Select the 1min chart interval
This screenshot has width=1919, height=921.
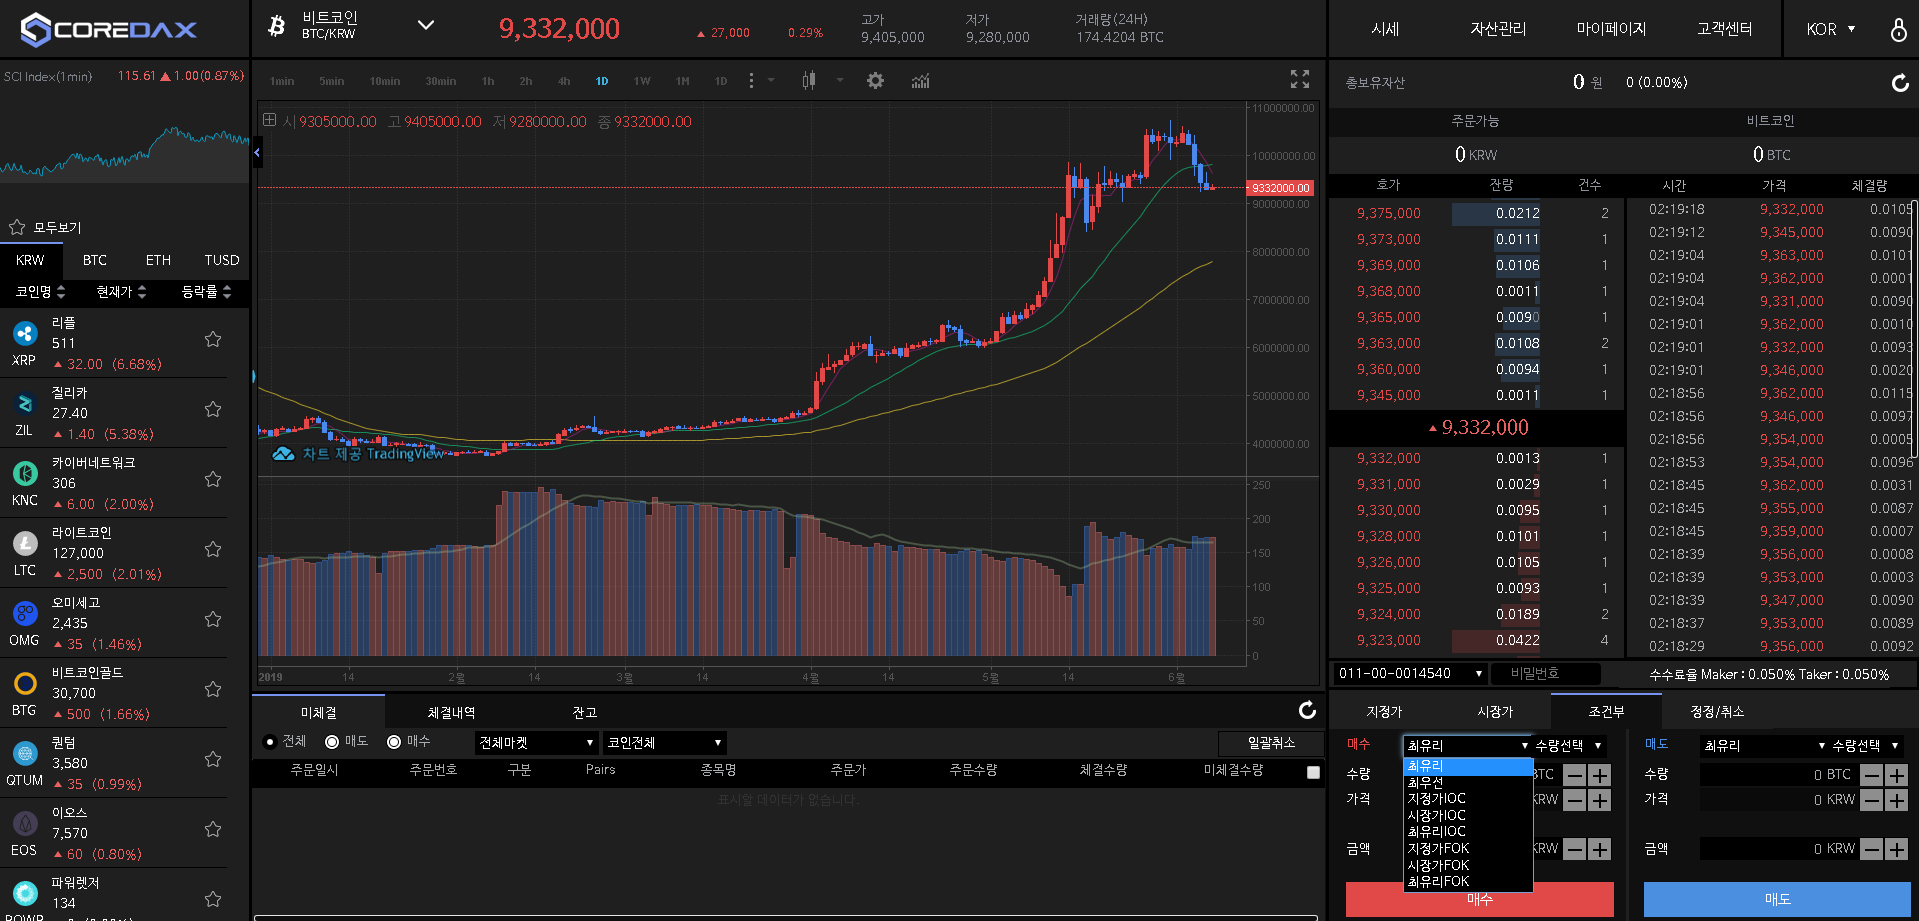point(282,81)
